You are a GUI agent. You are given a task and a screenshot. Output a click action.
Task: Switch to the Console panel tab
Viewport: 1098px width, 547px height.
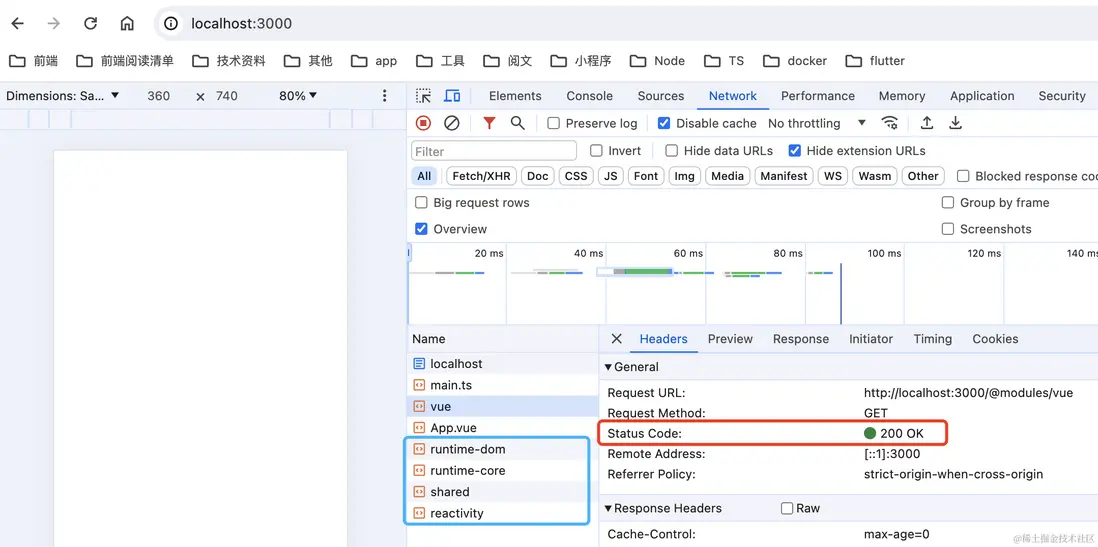(x=590, y=96)
